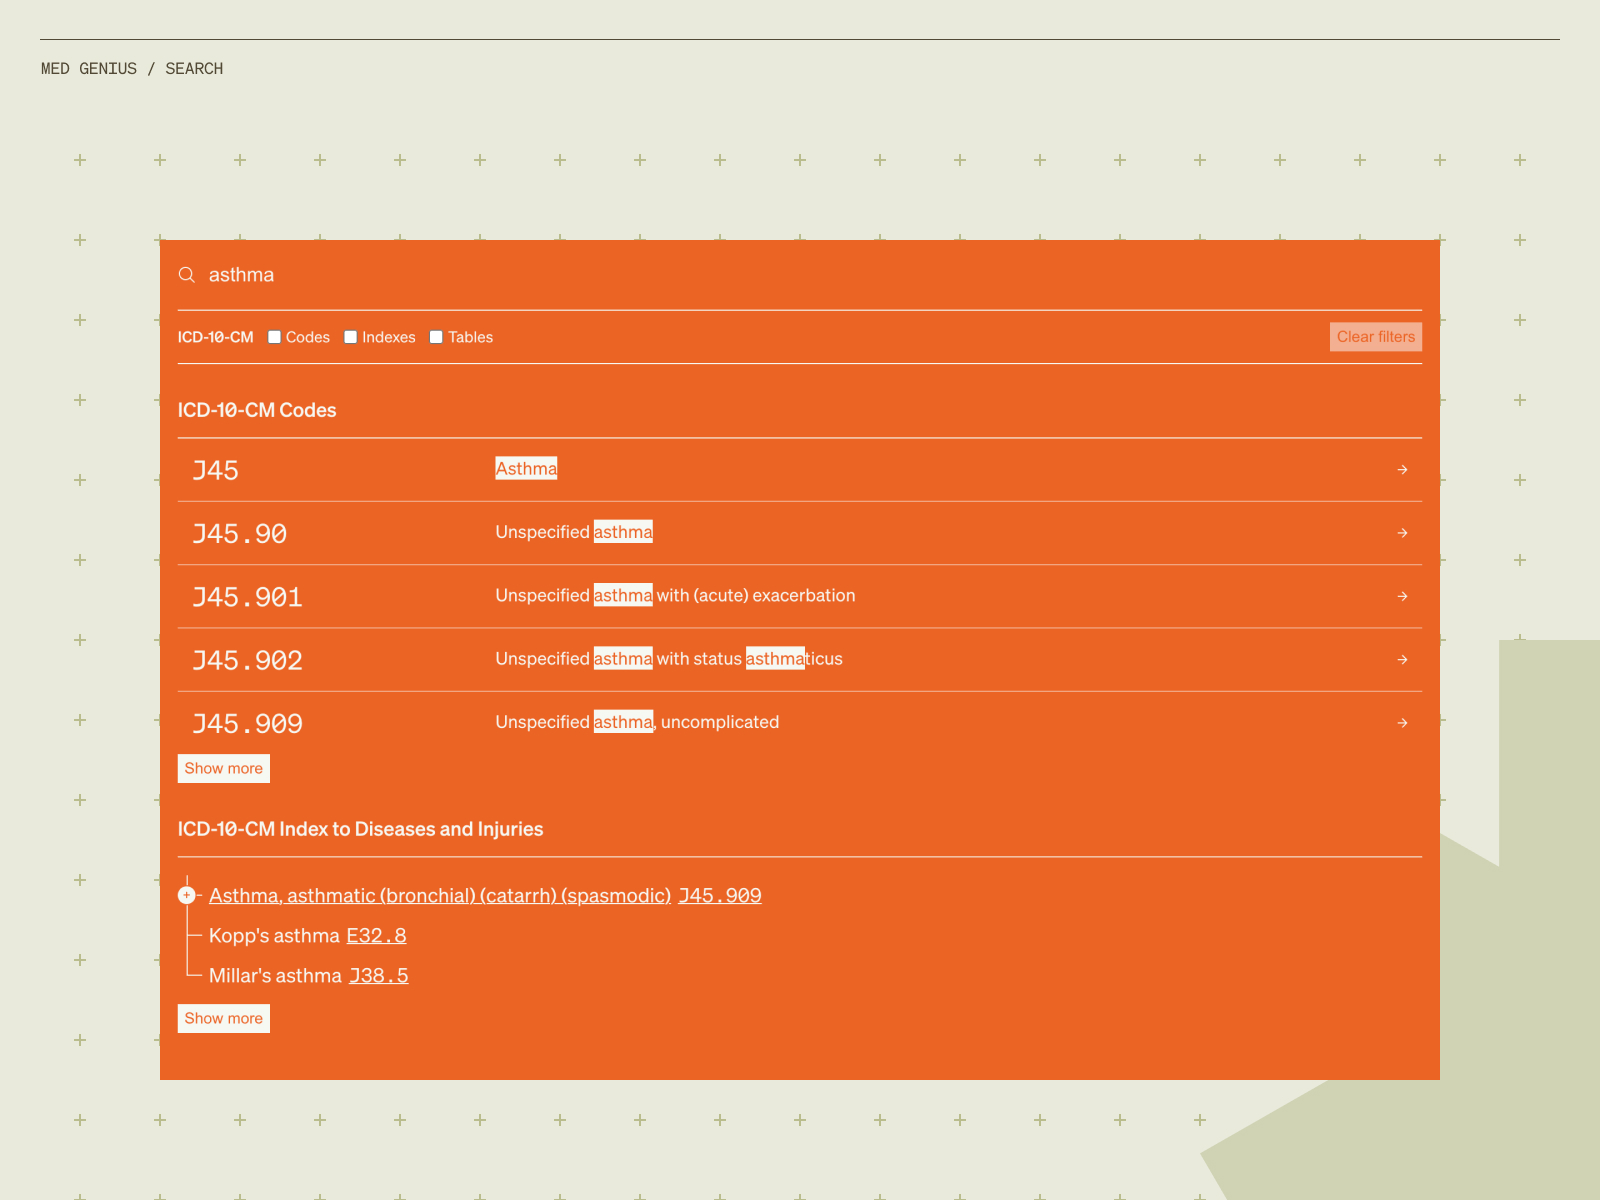Show more Index to Diseases results

[223, 1018]
